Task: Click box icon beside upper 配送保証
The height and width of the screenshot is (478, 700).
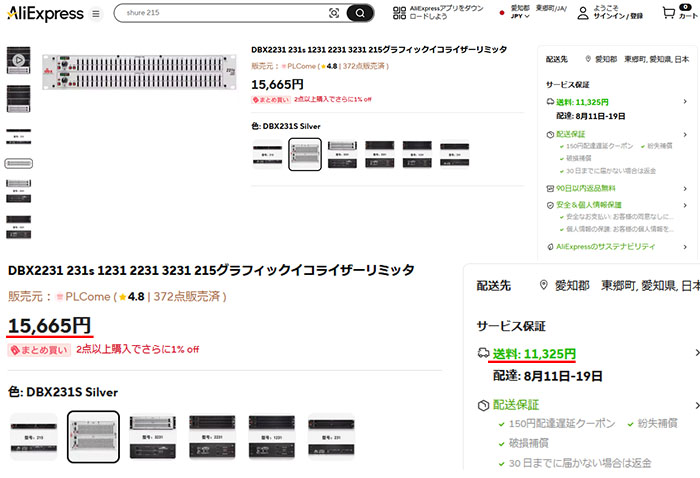Action: coord(550,134)
